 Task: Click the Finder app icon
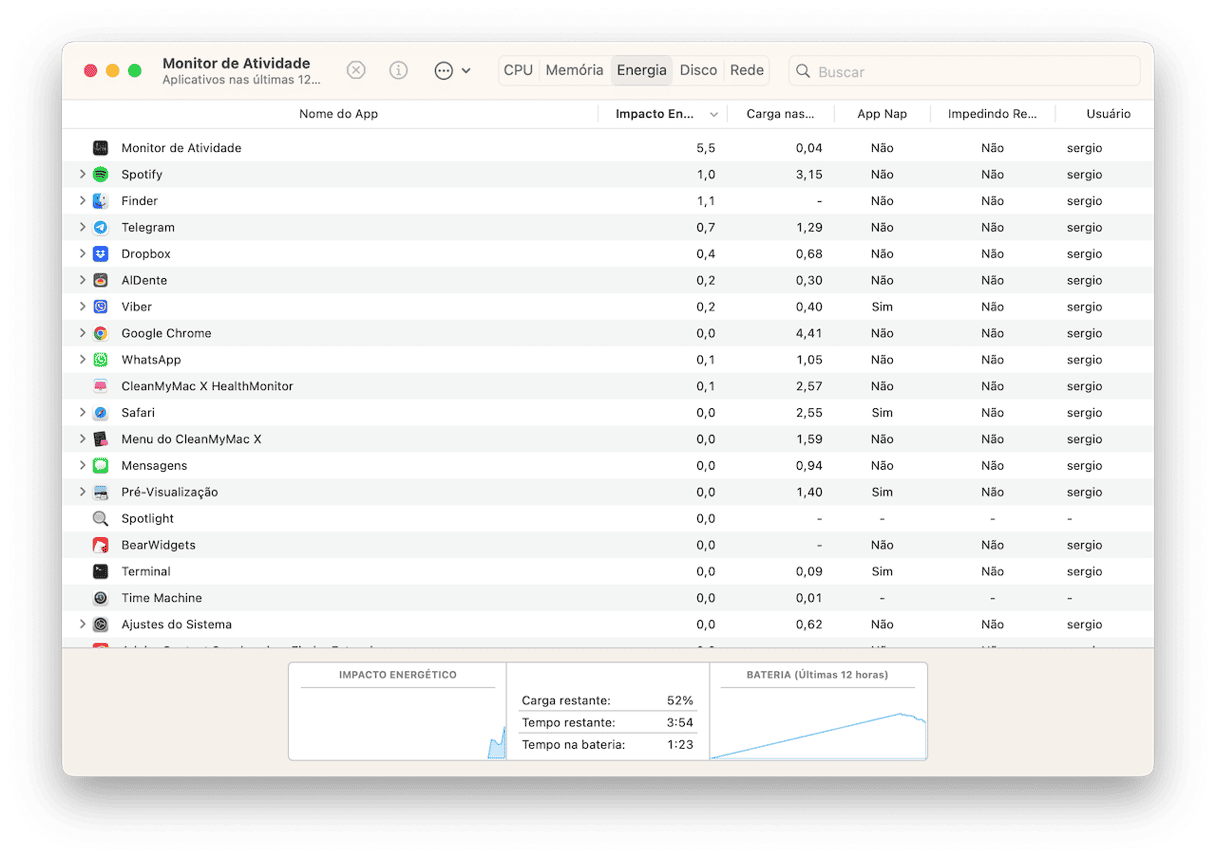pos(100,201)
